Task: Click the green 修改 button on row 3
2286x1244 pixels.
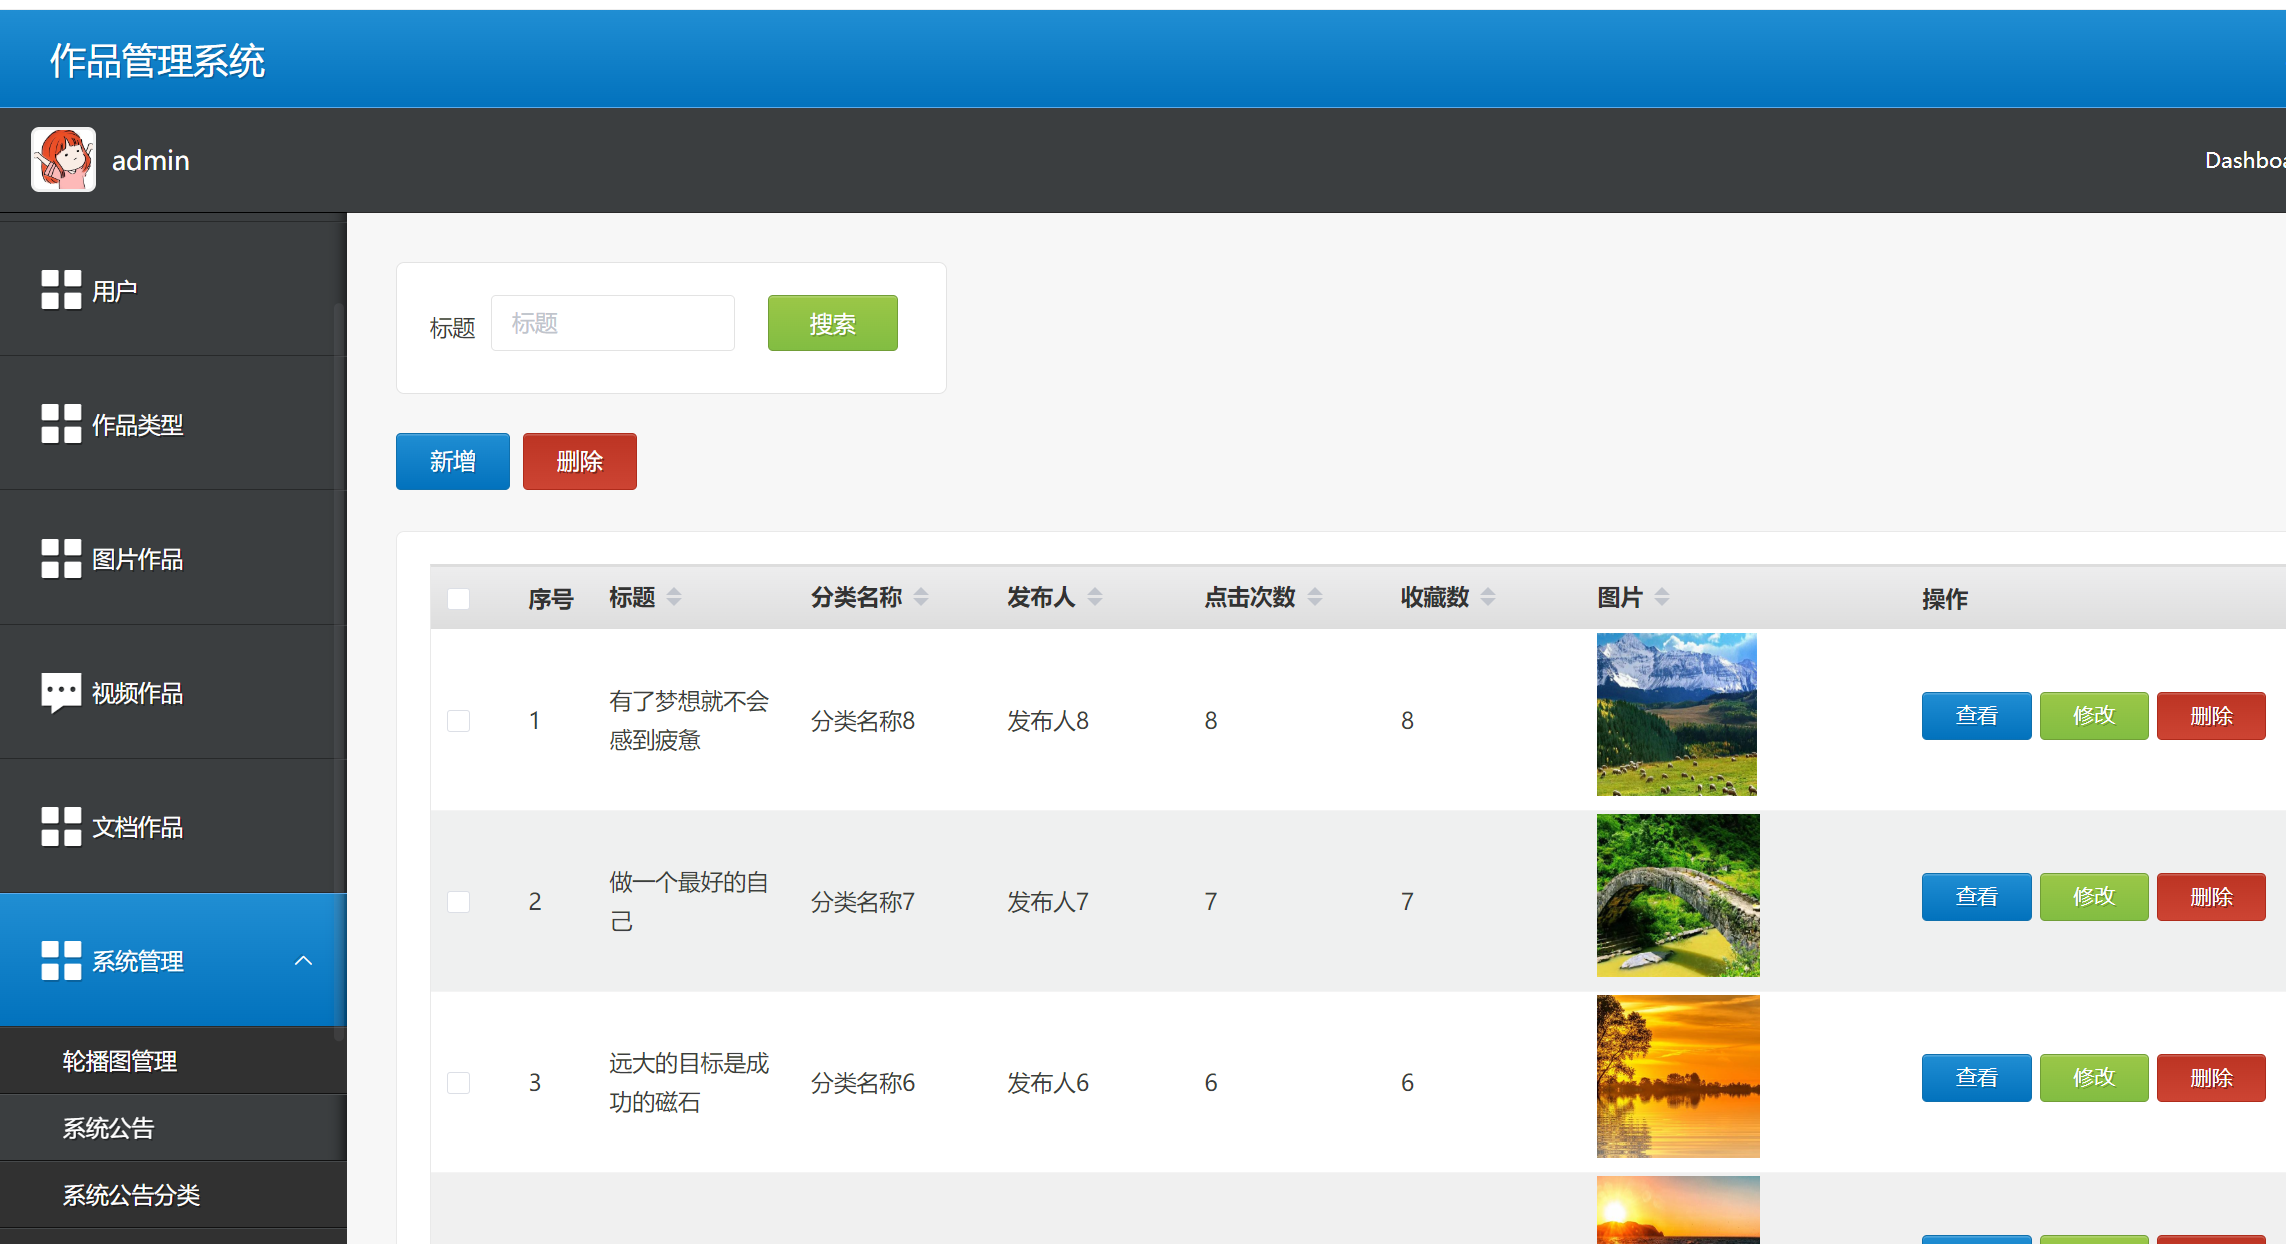Action: tap(2094, 1077)
